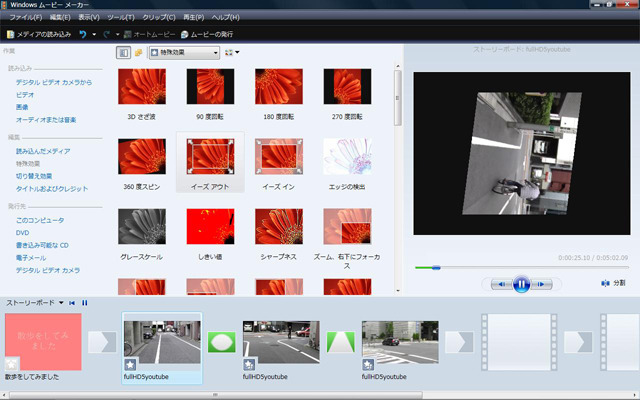Click the green circle transition cell

click(222, 342)
